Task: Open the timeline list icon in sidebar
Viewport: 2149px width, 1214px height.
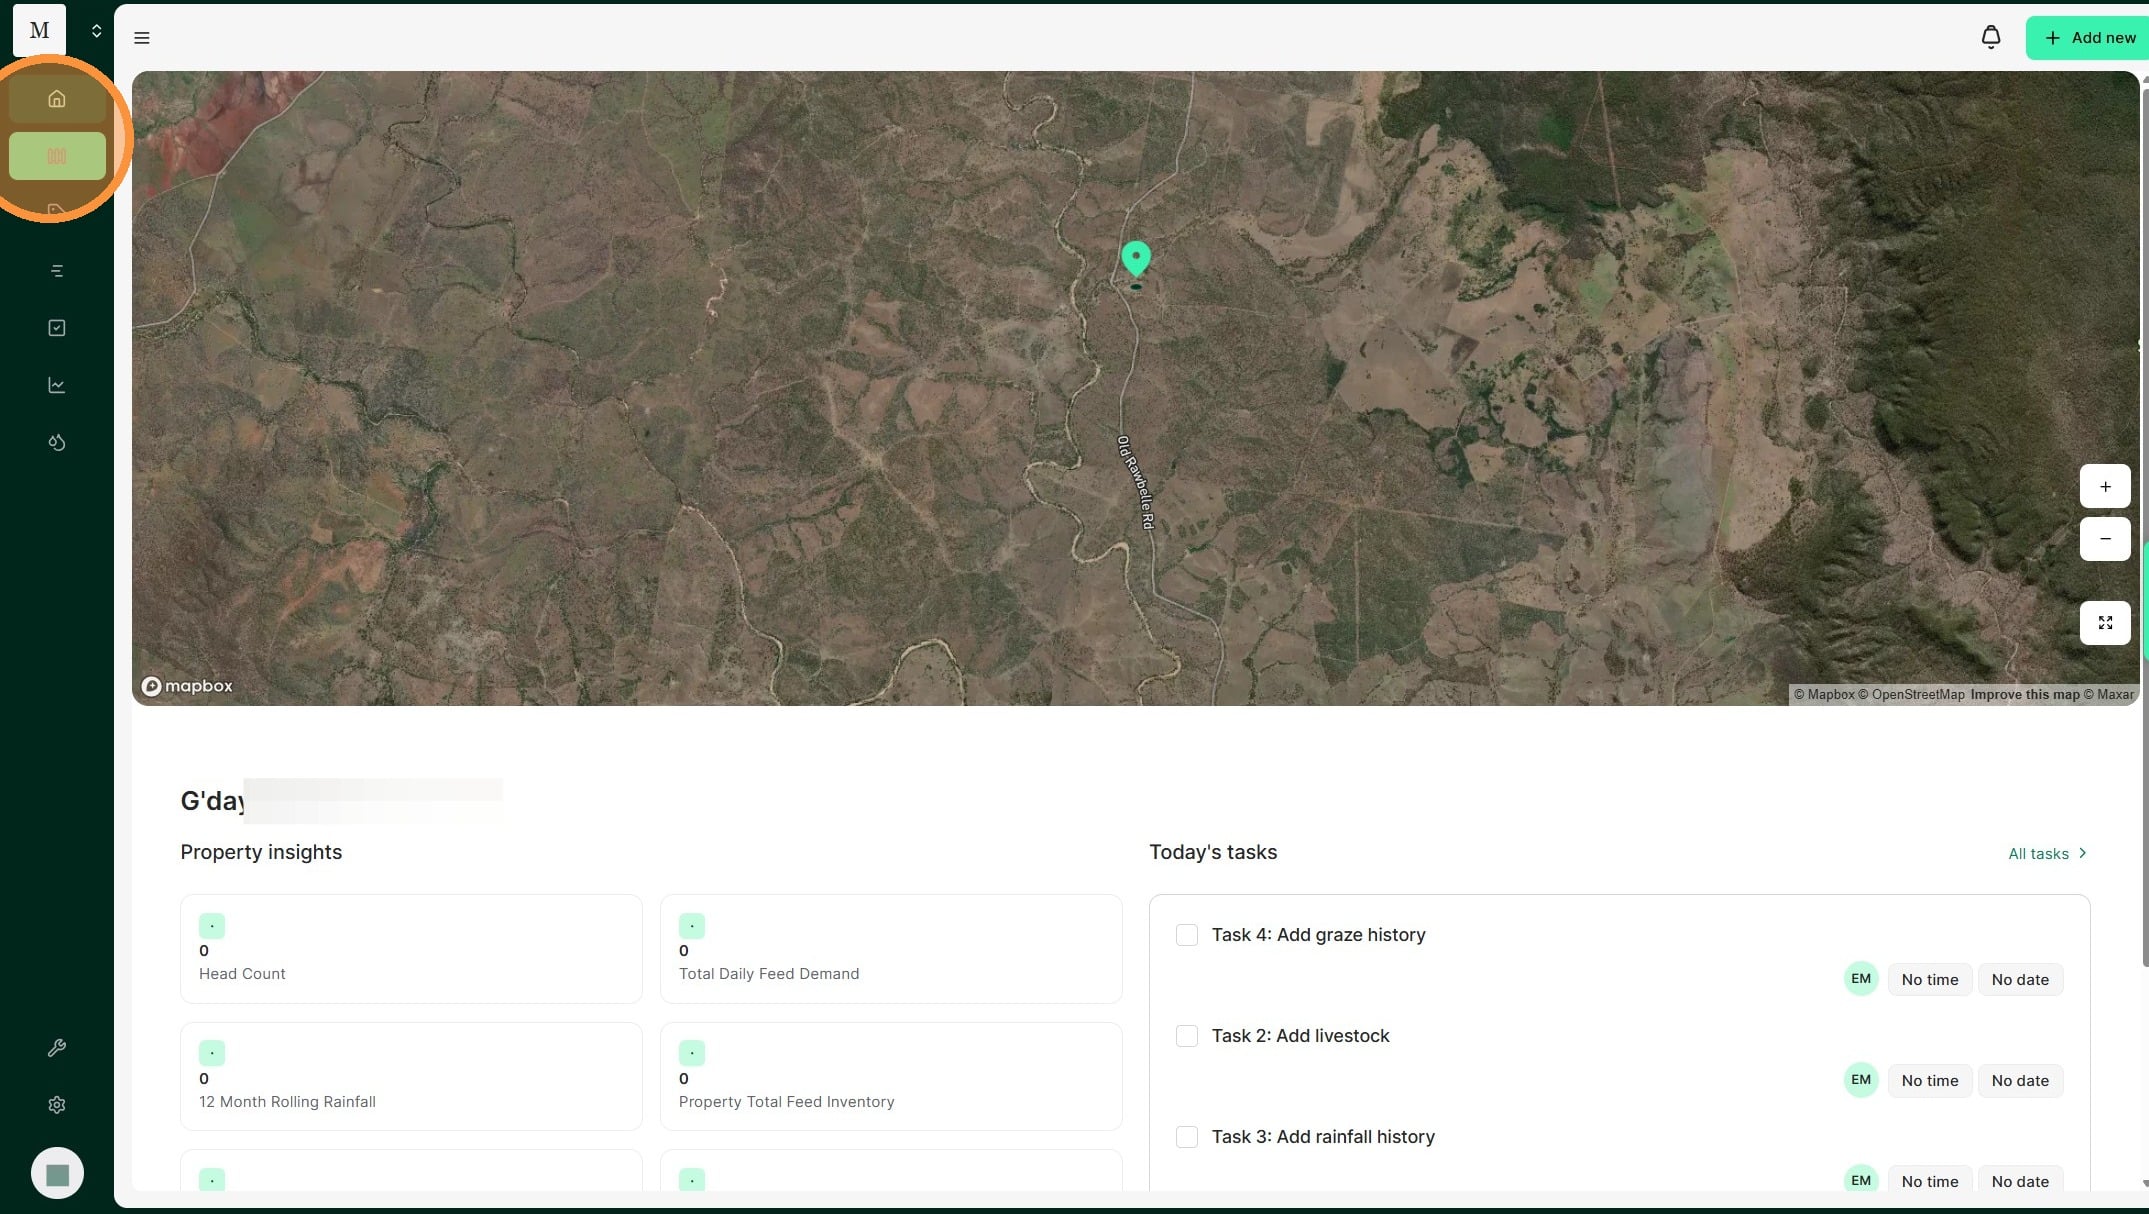Action: 57,271
